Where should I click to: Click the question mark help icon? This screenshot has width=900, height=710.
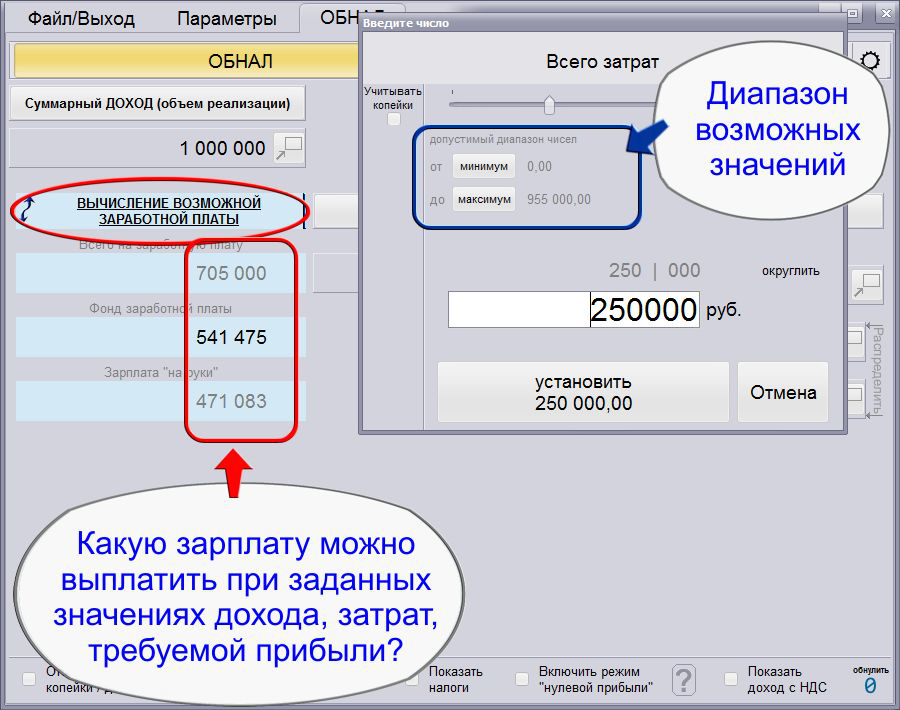coord(683,680)
